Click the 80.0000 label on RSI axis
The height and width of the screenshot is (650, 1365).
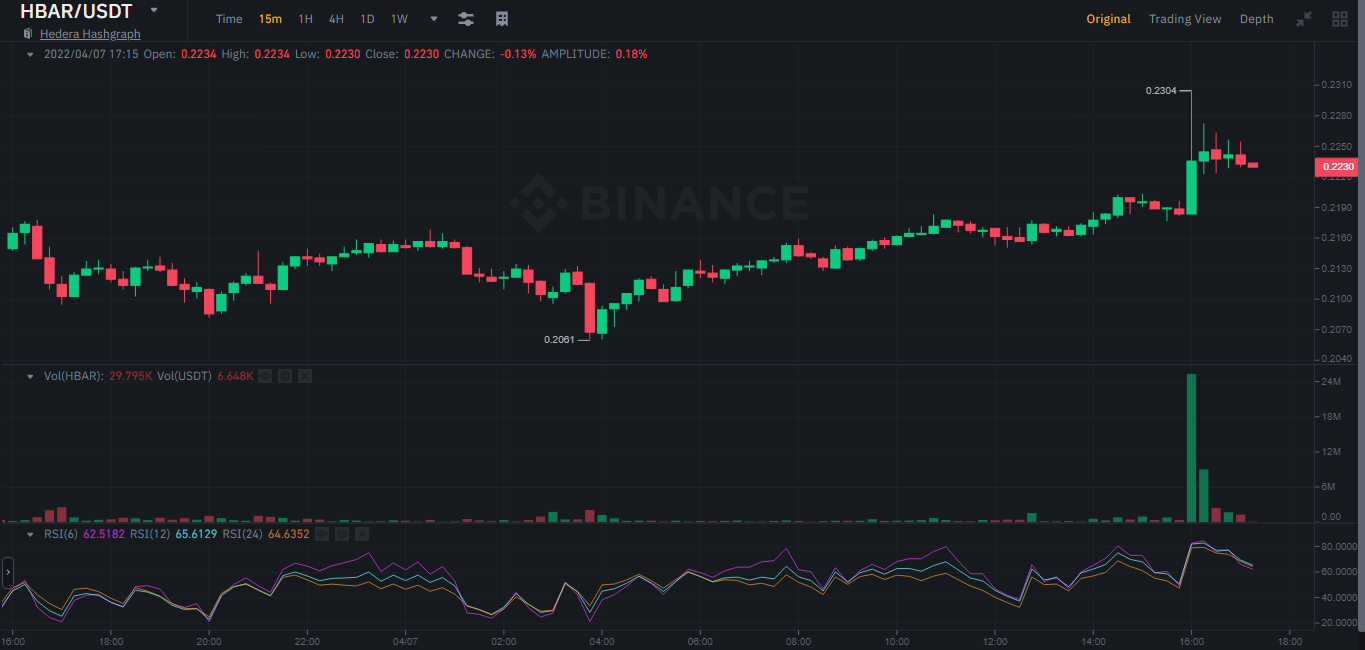[x=1338, y=547]
